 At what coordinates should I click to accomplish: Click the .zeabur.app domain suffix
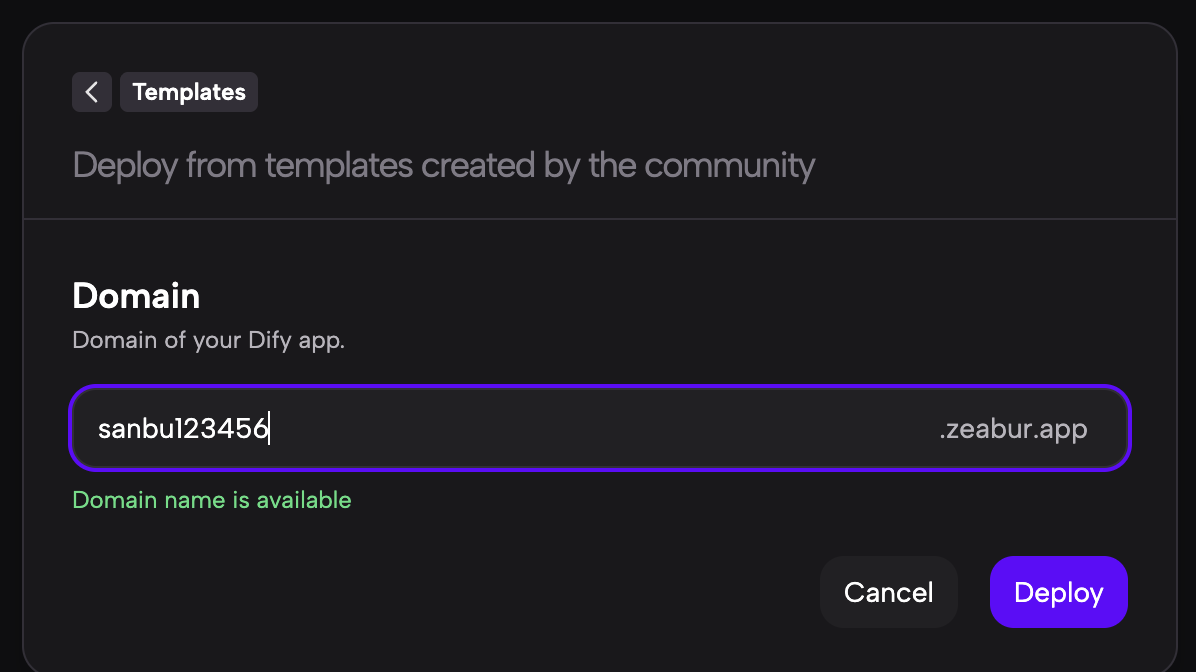pyautogui.click(x=1013, y=429)
